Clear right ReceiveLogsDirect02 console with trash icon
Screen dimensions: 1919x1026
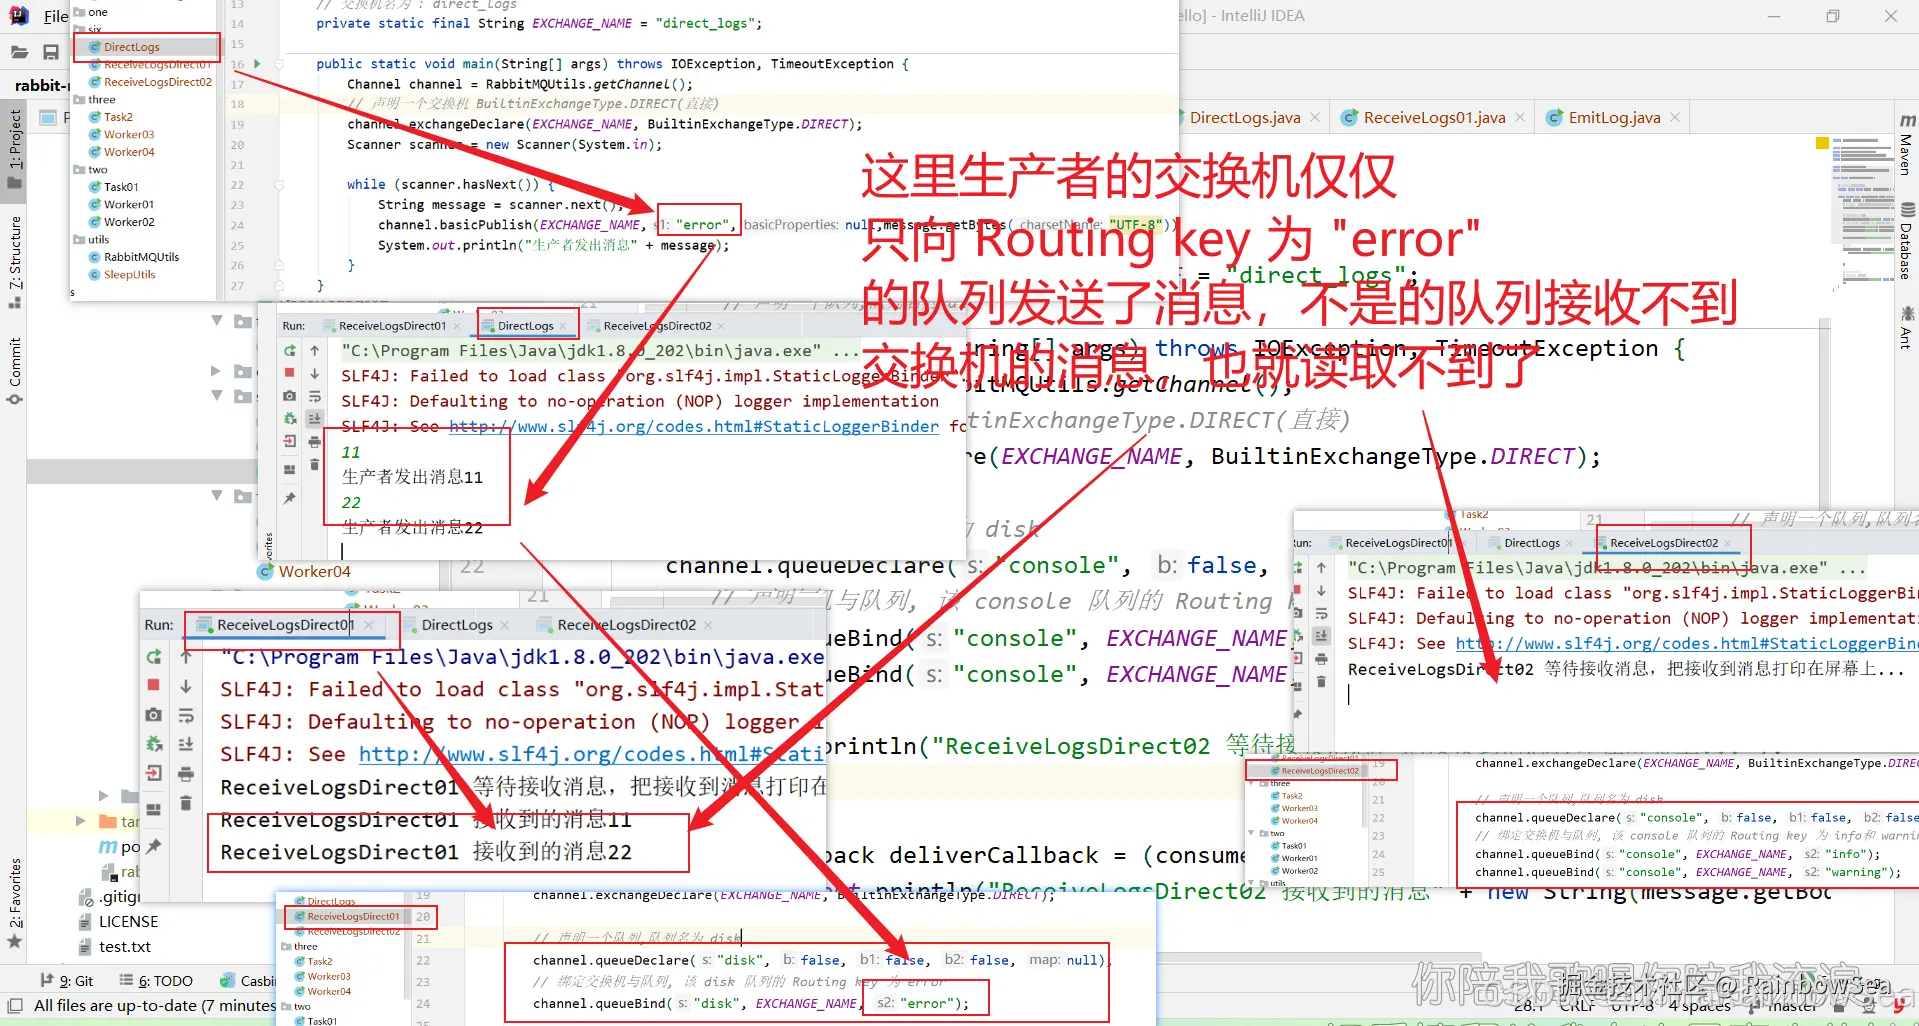click(x=1321, y=681)
